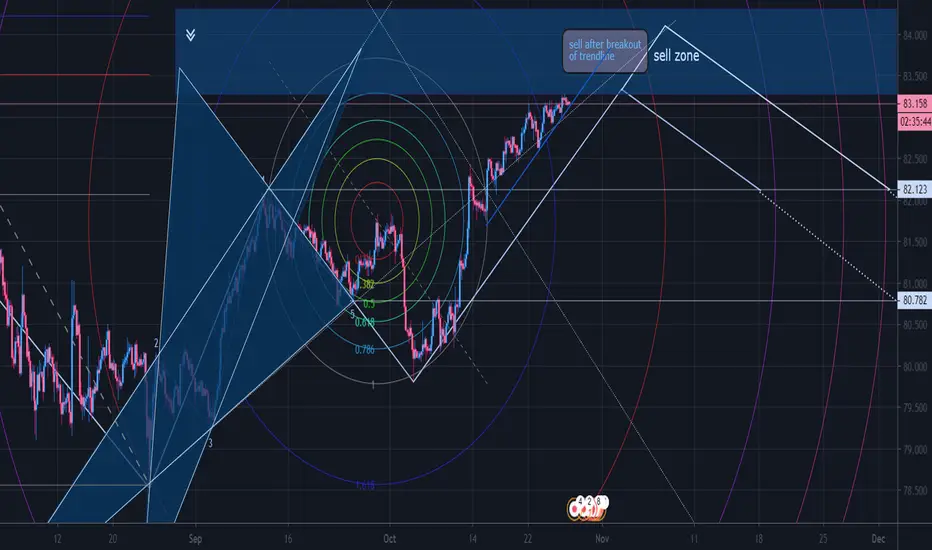The width and height of the screenshot is (932, 550).
Task: Click the date 12 on time axis
Action: click(57, 539)
